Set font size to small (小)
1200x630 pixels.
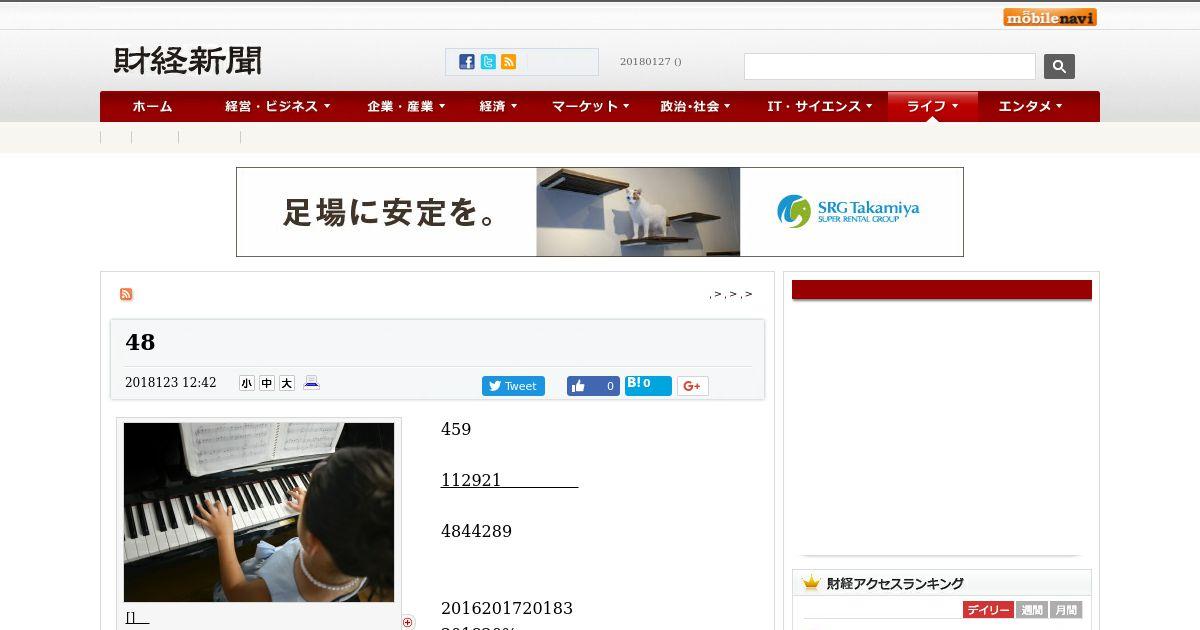click(247, 383)
